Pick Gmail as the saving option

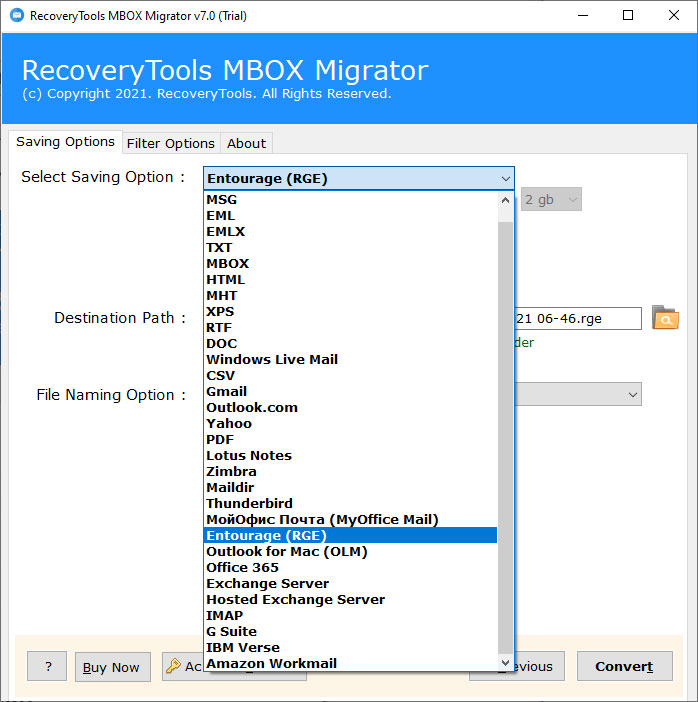click(351, 392)
